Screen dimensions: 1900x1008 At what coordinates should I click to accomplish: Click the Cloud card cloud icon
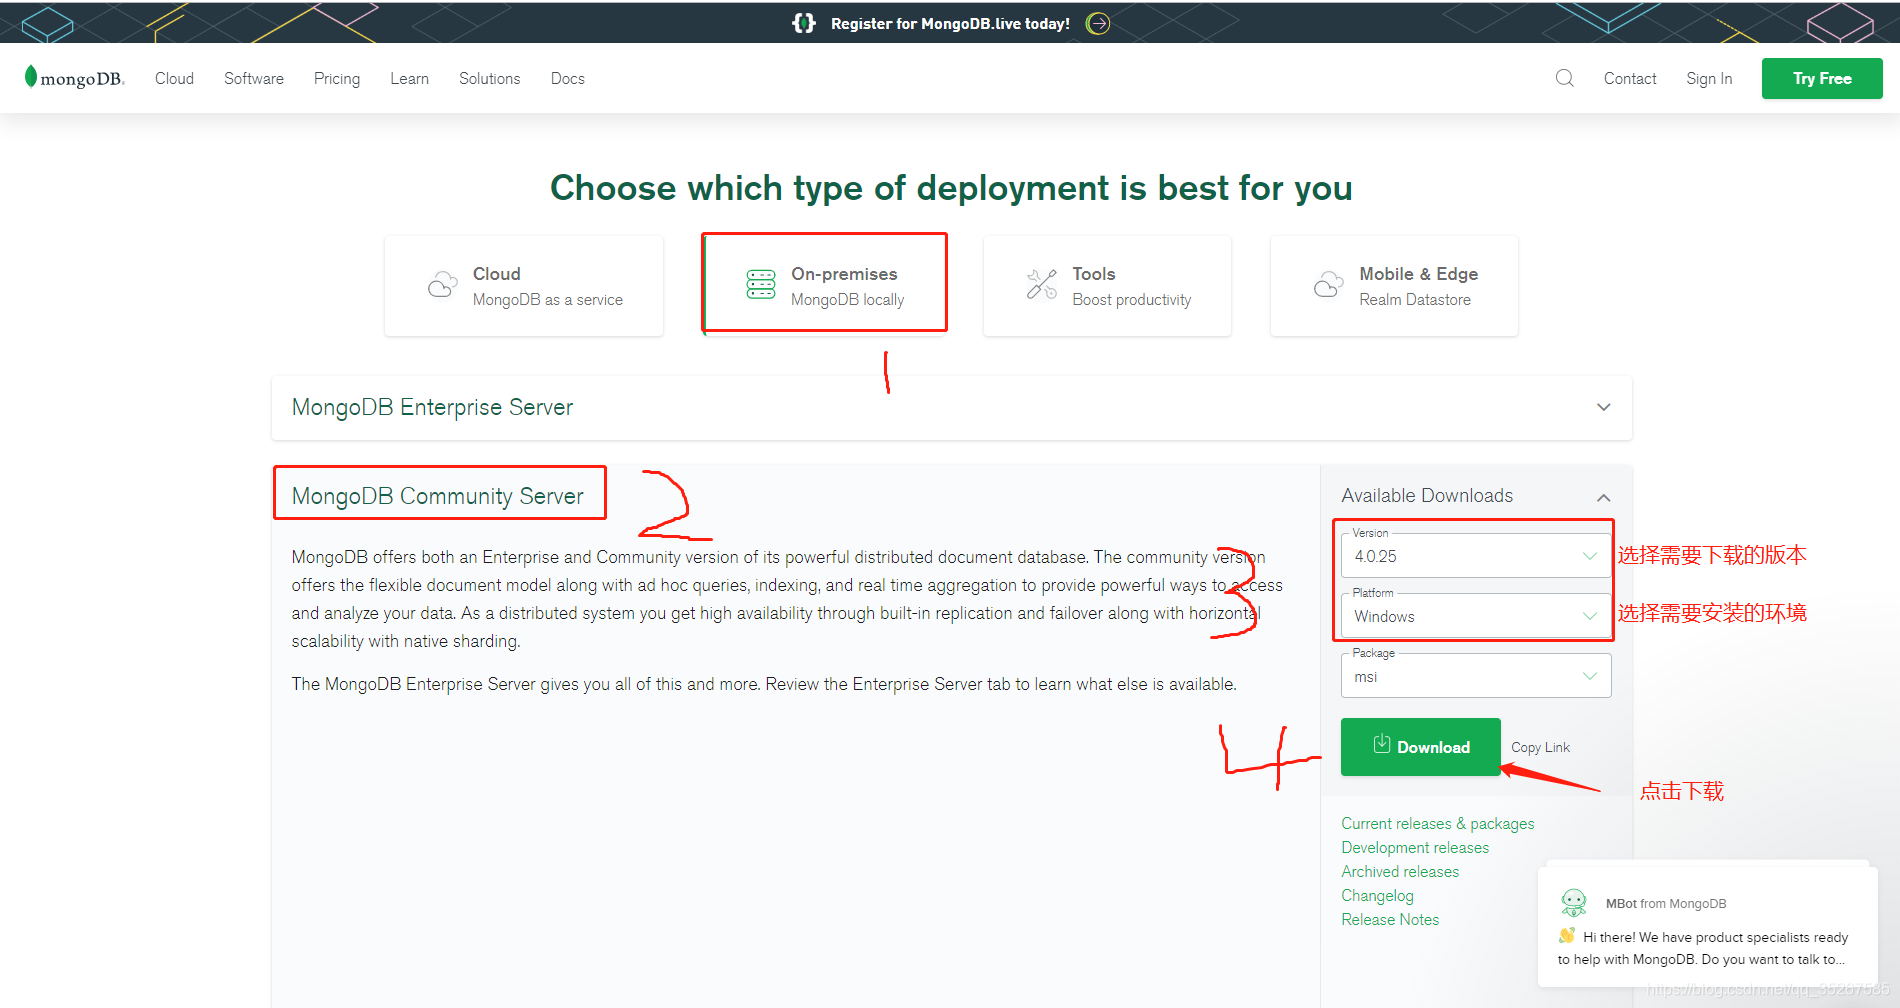[442, 285]
